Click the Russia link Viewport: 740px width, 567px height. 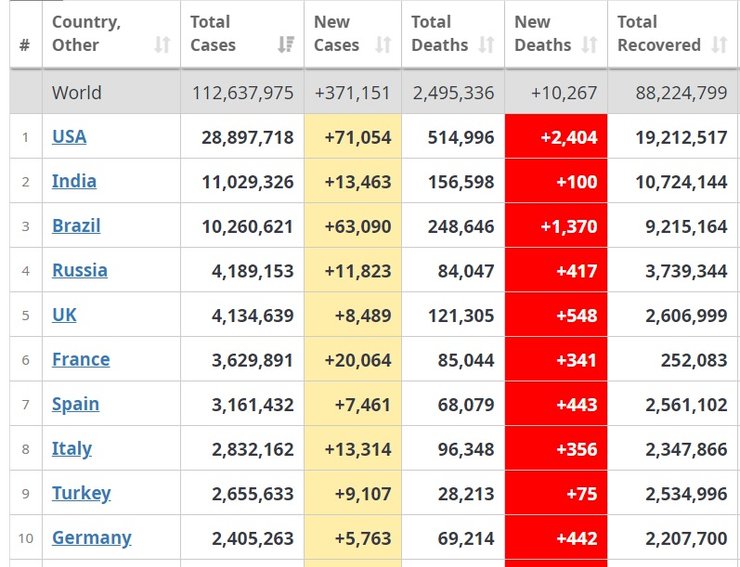[x=80, y=270]
